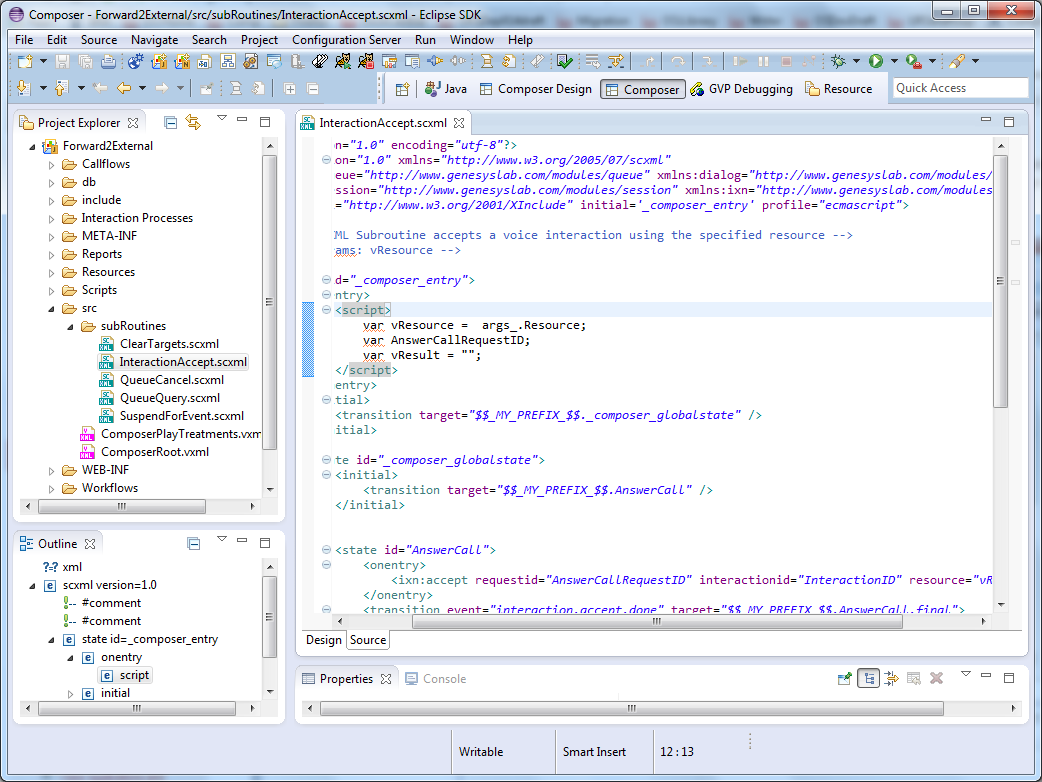Image resolution: width=1042 pixels, height=782 pixels.
Task: Click the Tomcat stop cat icon
Action: point(366,62)
